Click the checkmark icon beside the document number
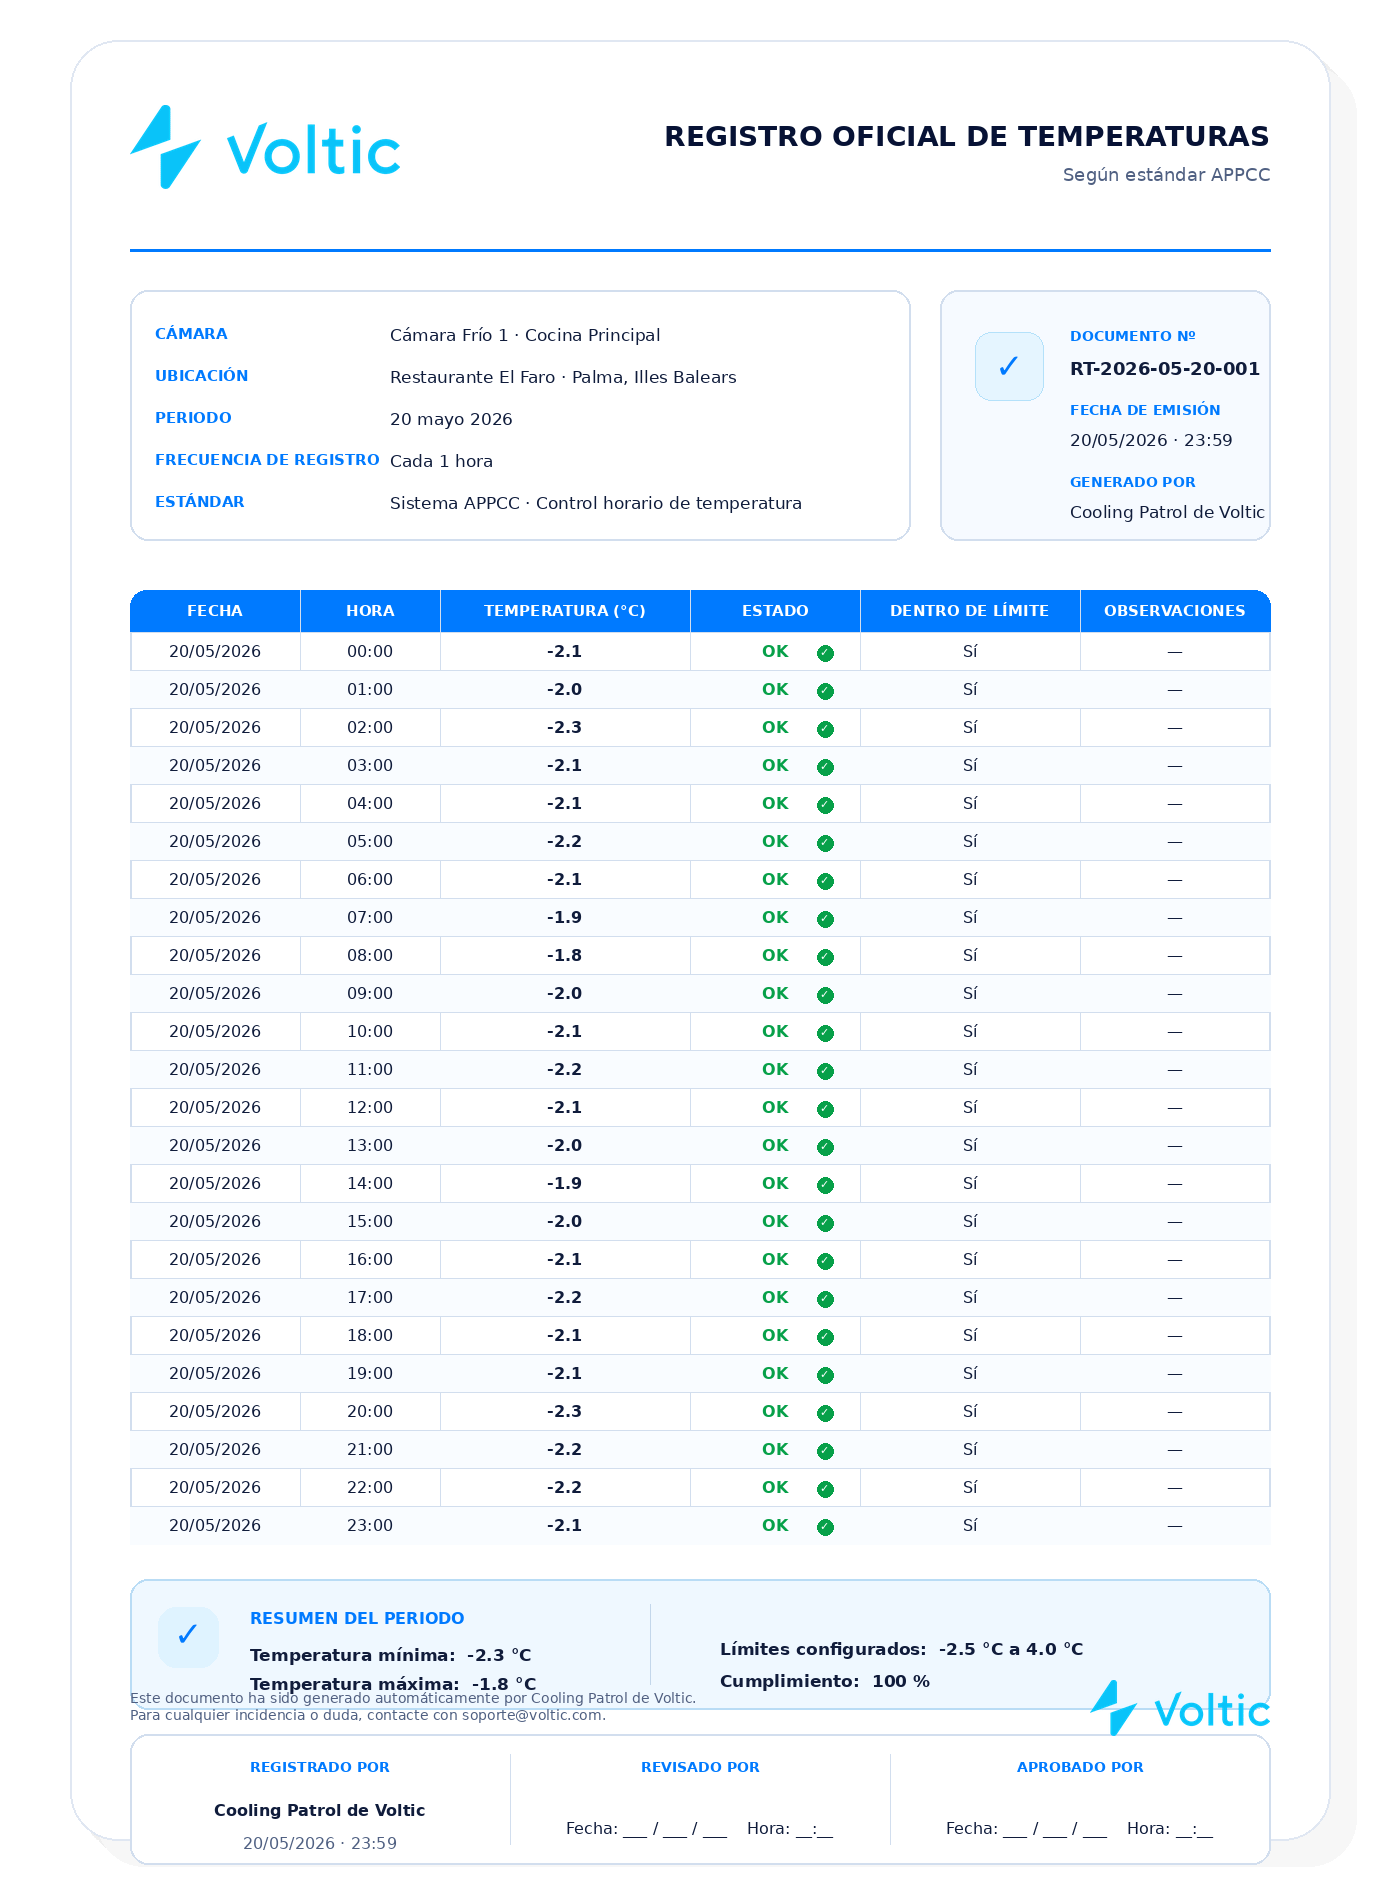Image resolution: width=1400 pixels, height=1900 pixels. pos(1009,366)
